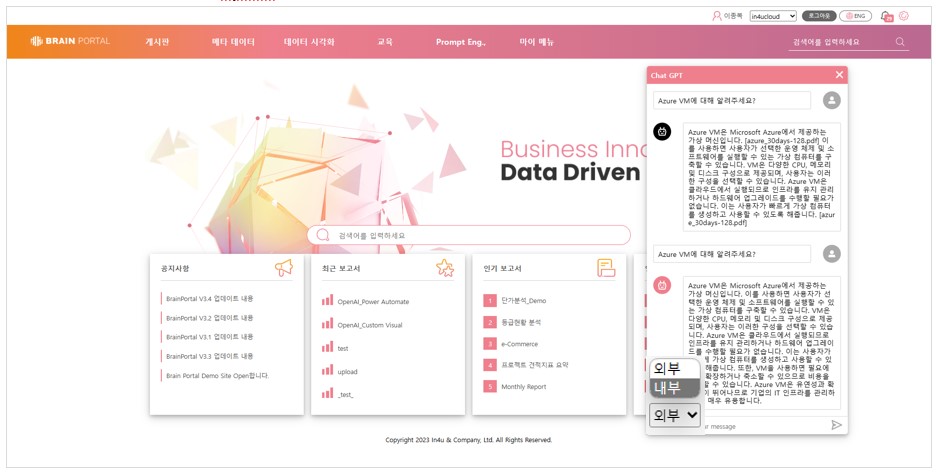The image size is (936, 474).
Task: Click chart icon beside OpenAI_Custom Visual
Action: coord(327,324)
